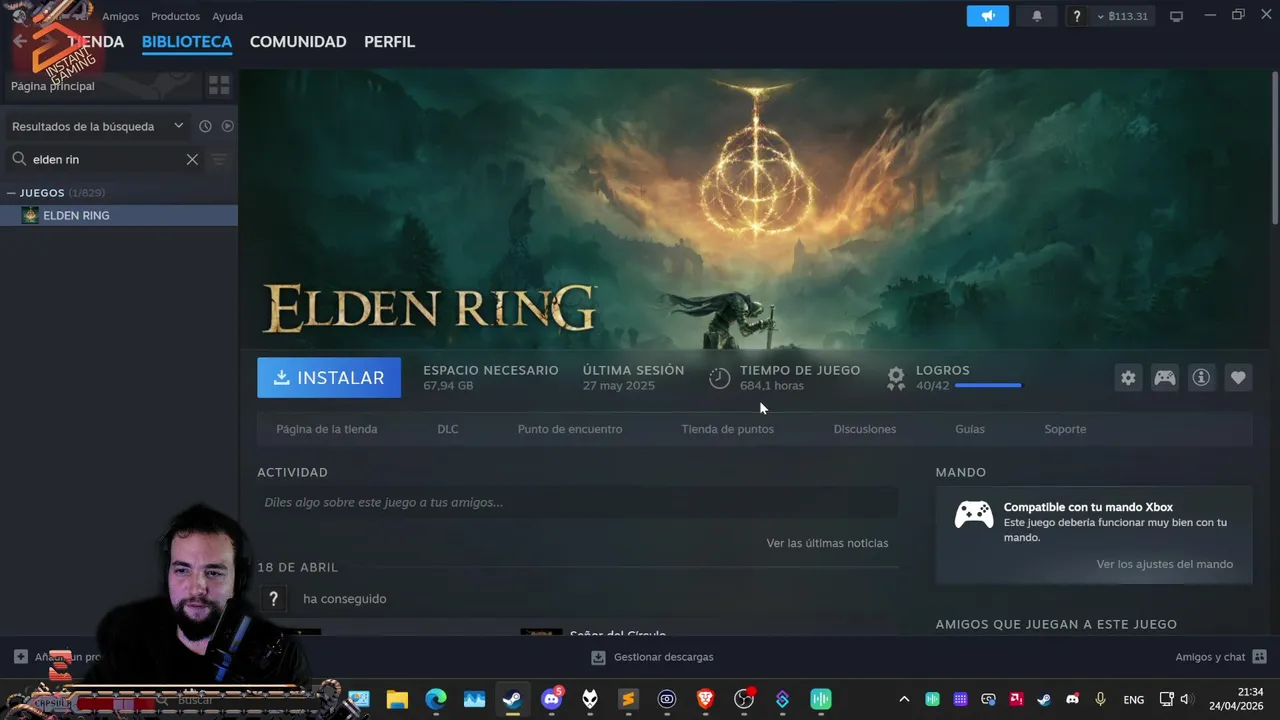Viewport: 1280px width, 720px height.
Task: Open Discord from the taskbar
Action: (551, 699)
